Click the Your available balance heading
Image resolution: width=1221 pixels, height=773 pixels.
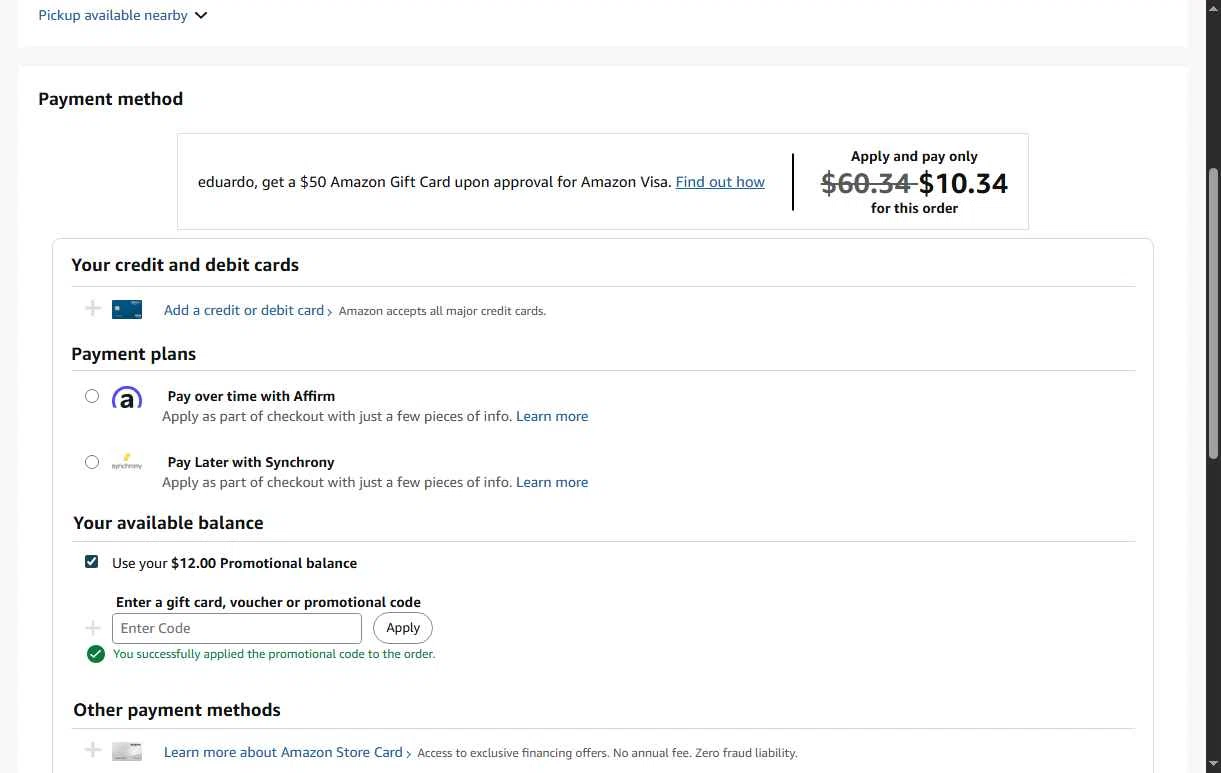coord(168,523)
